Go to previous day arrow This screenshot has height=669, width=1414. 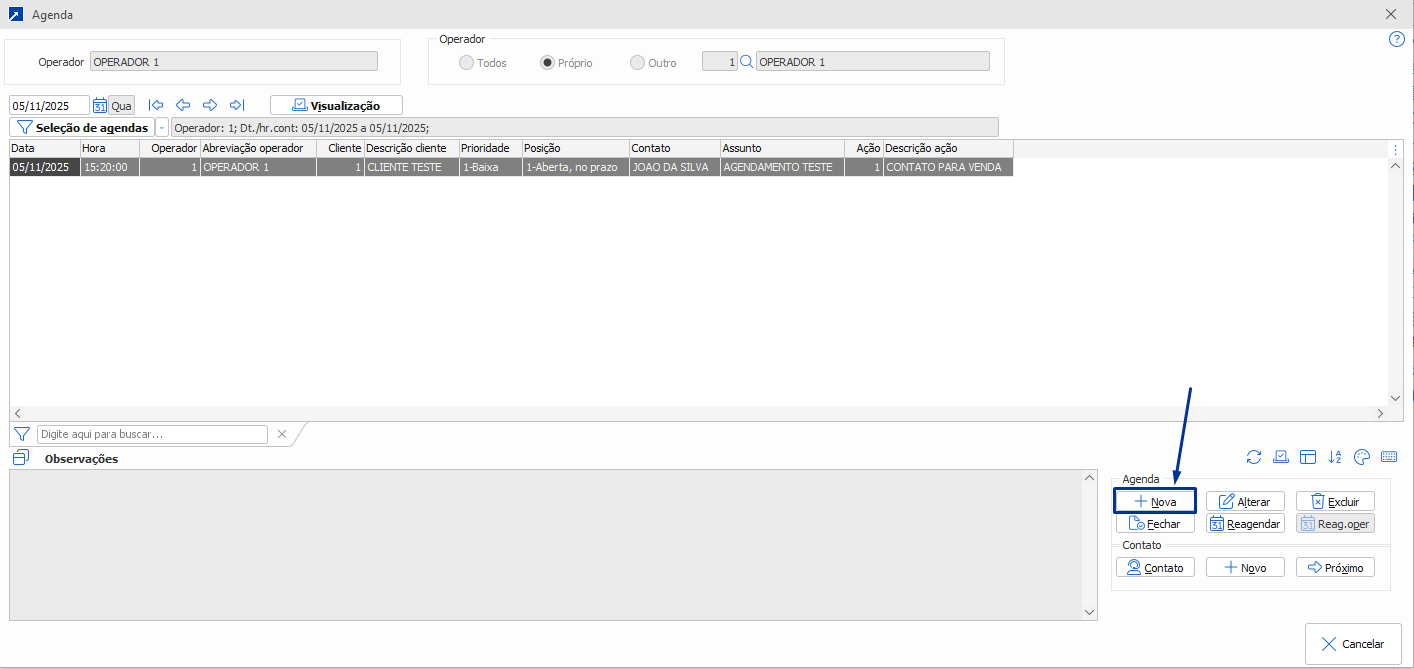tap(183, 105)
